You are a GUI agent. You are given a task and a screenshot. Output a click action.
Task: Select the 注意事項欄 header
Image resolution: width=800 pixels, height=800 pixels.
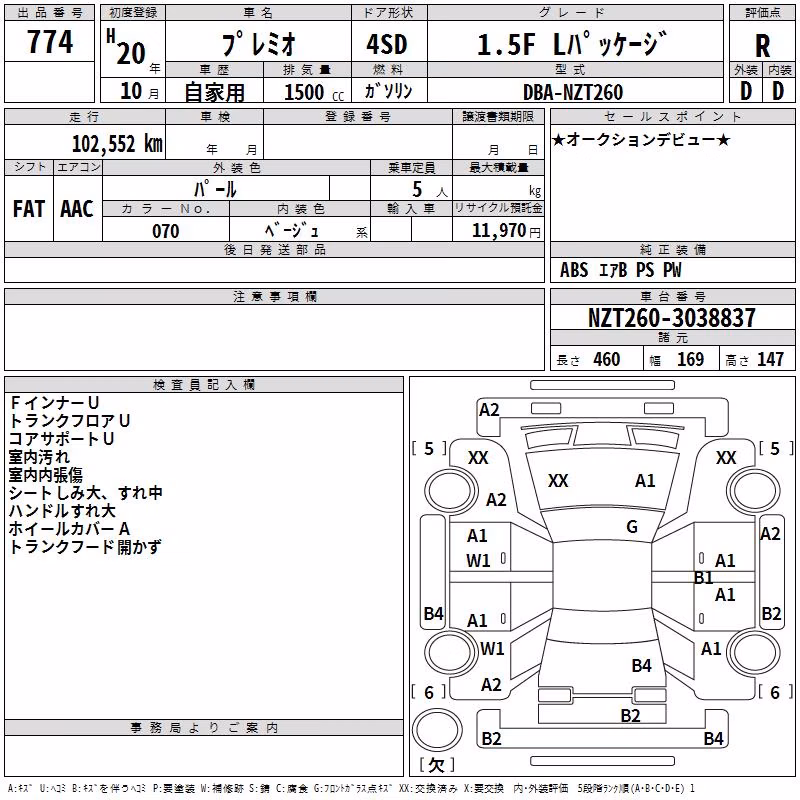[x=274, y=296]
